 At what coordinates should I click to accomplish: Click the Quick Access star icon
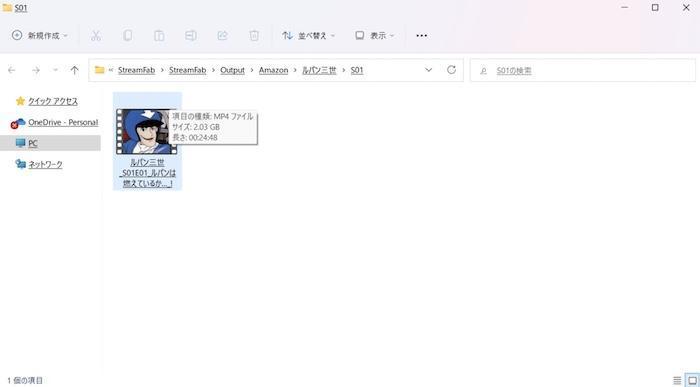[x=20, y=101]
